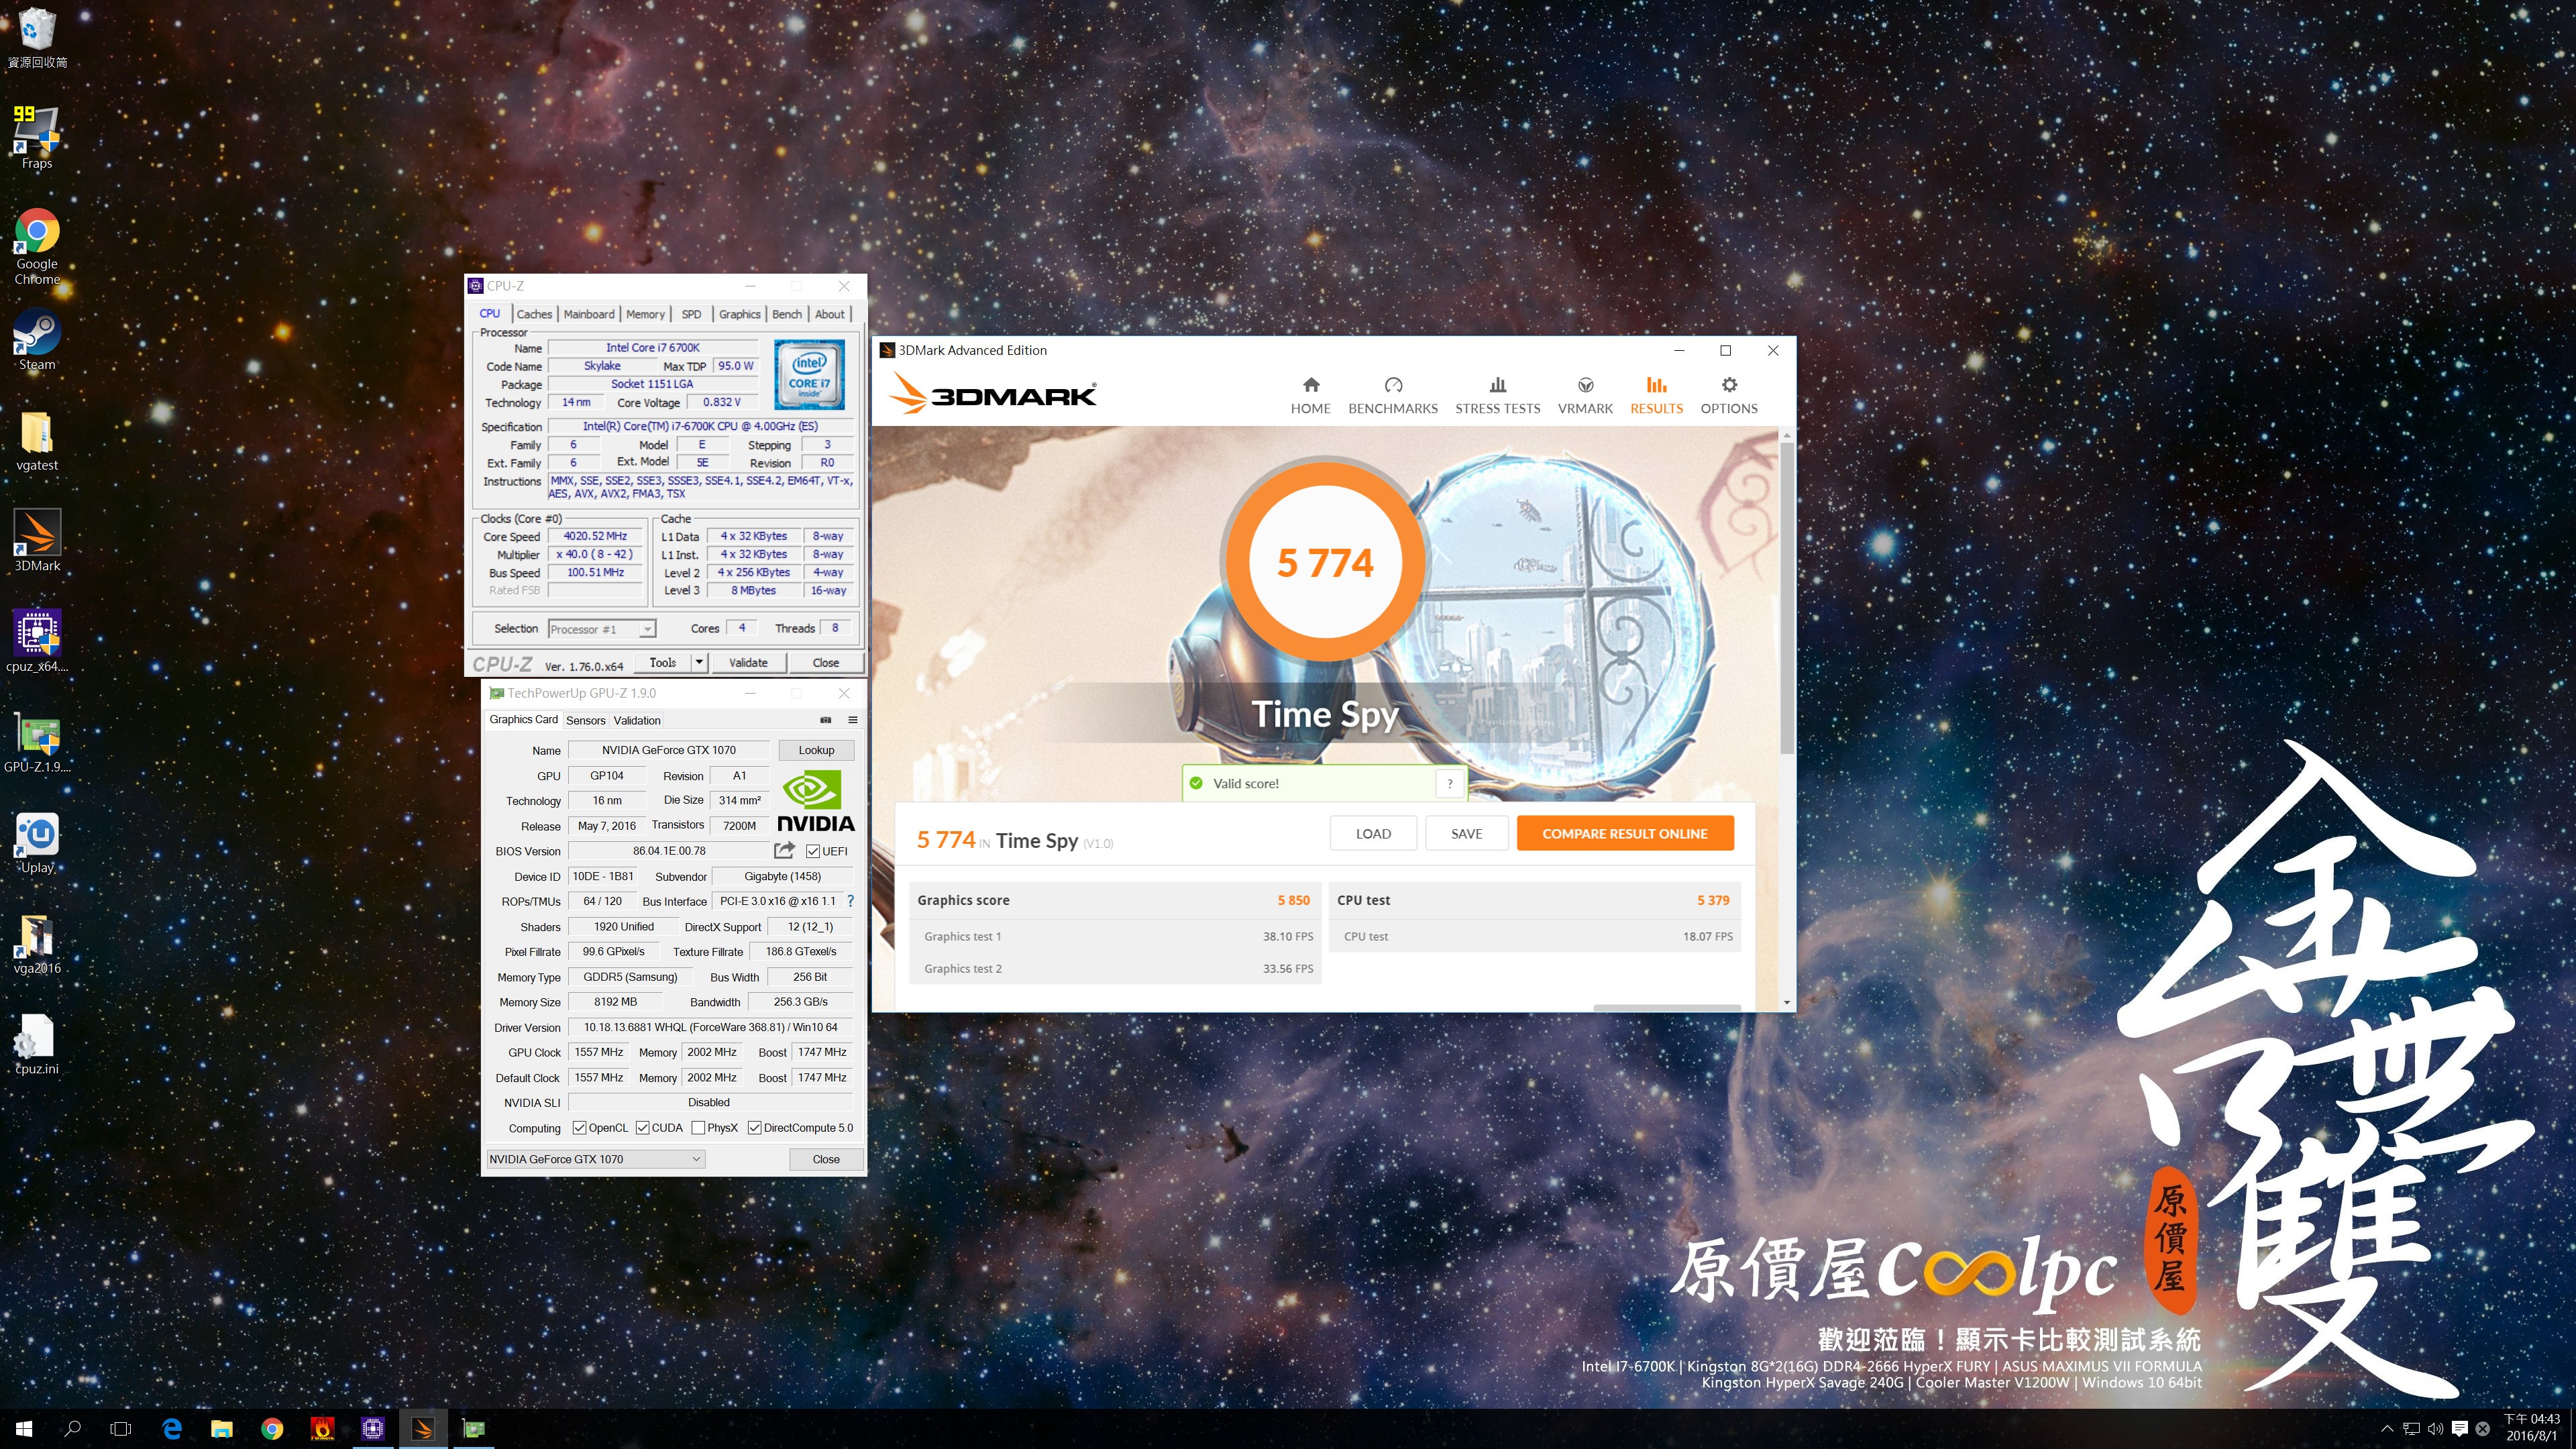Click the valid score help question mark
The height and width of the screenshot is (1449, 2576).
(x=1449, y=783)
